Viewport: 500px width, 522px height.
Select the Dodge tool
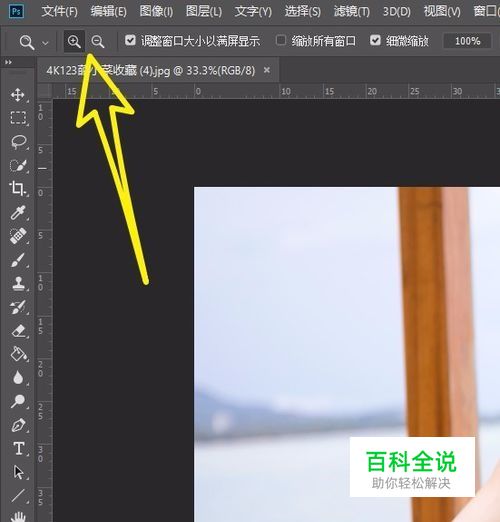[18, 401]
